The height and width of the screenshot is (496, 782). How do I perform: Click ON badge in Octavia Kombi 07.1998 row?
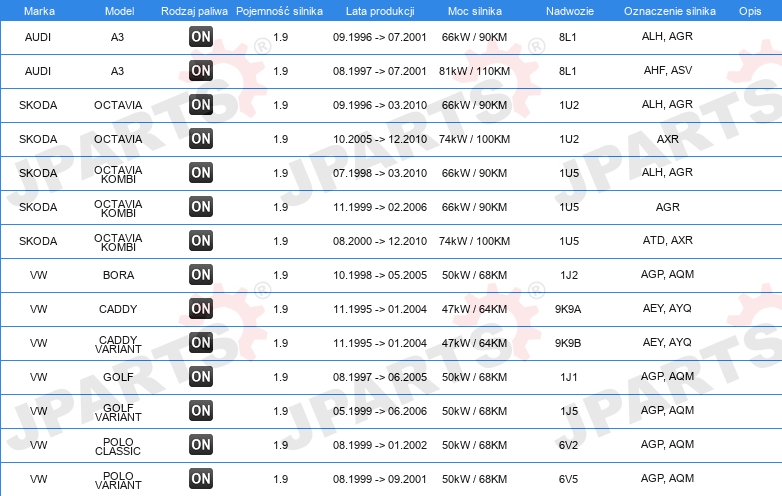pyautogui.click(x=201, y=172)
